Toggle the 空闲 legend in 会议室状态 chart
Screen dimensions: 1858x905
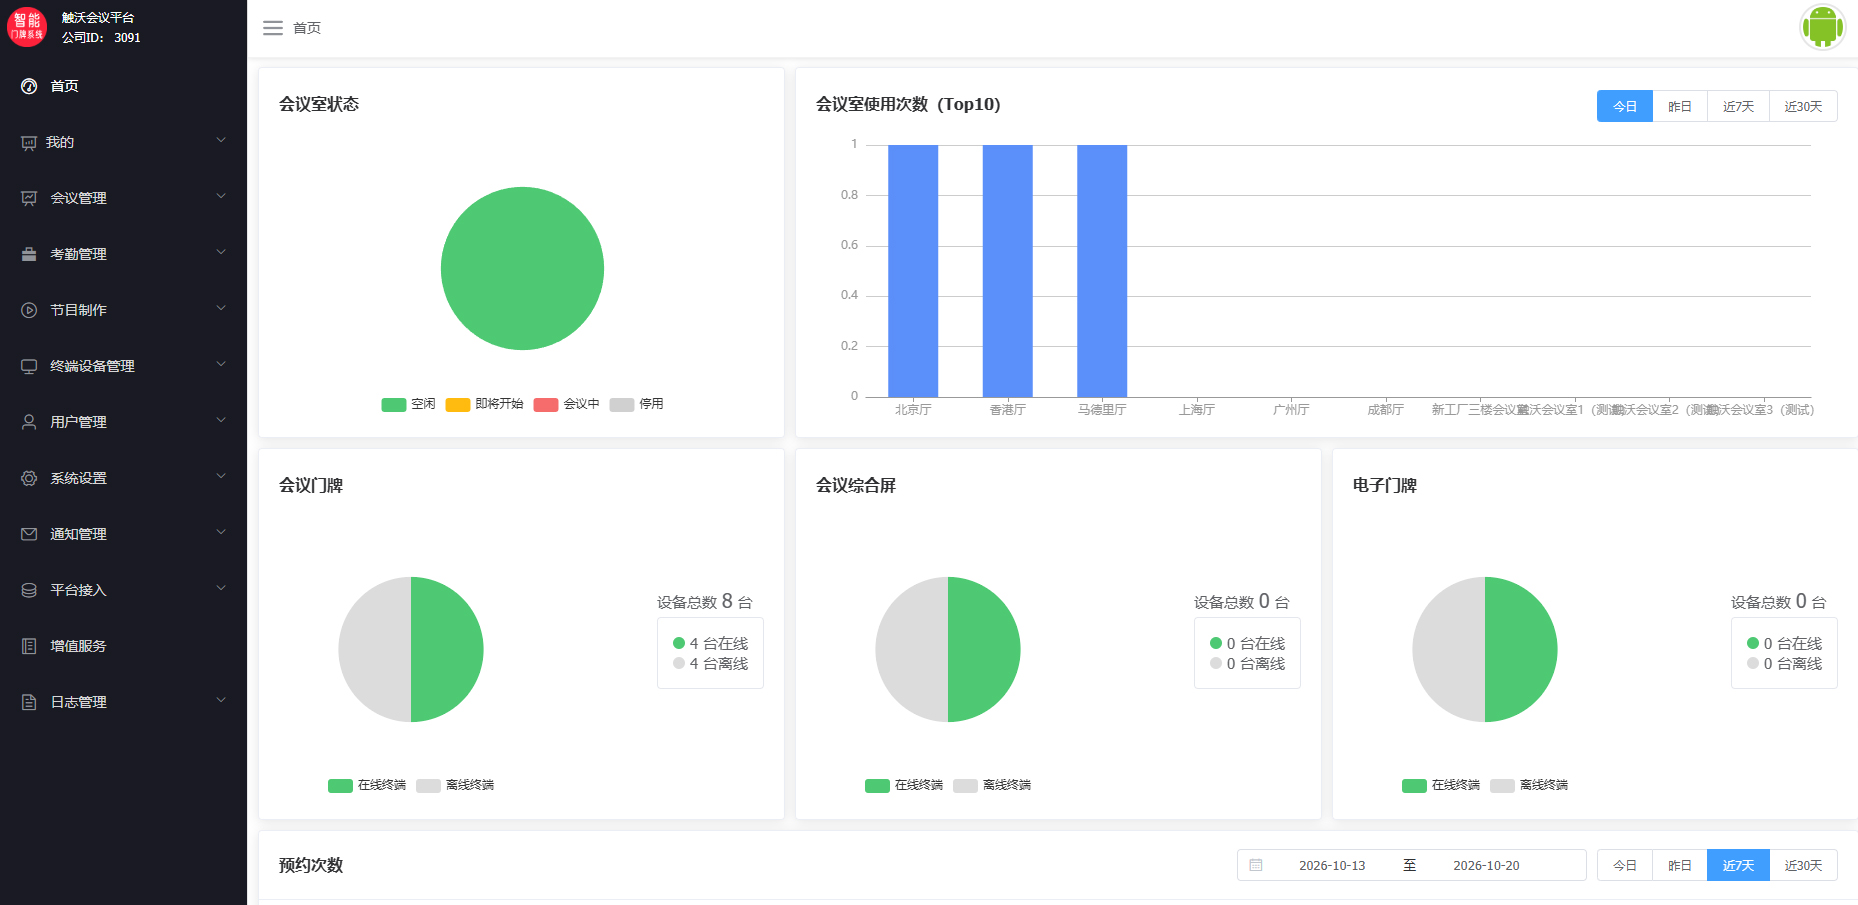408,404
